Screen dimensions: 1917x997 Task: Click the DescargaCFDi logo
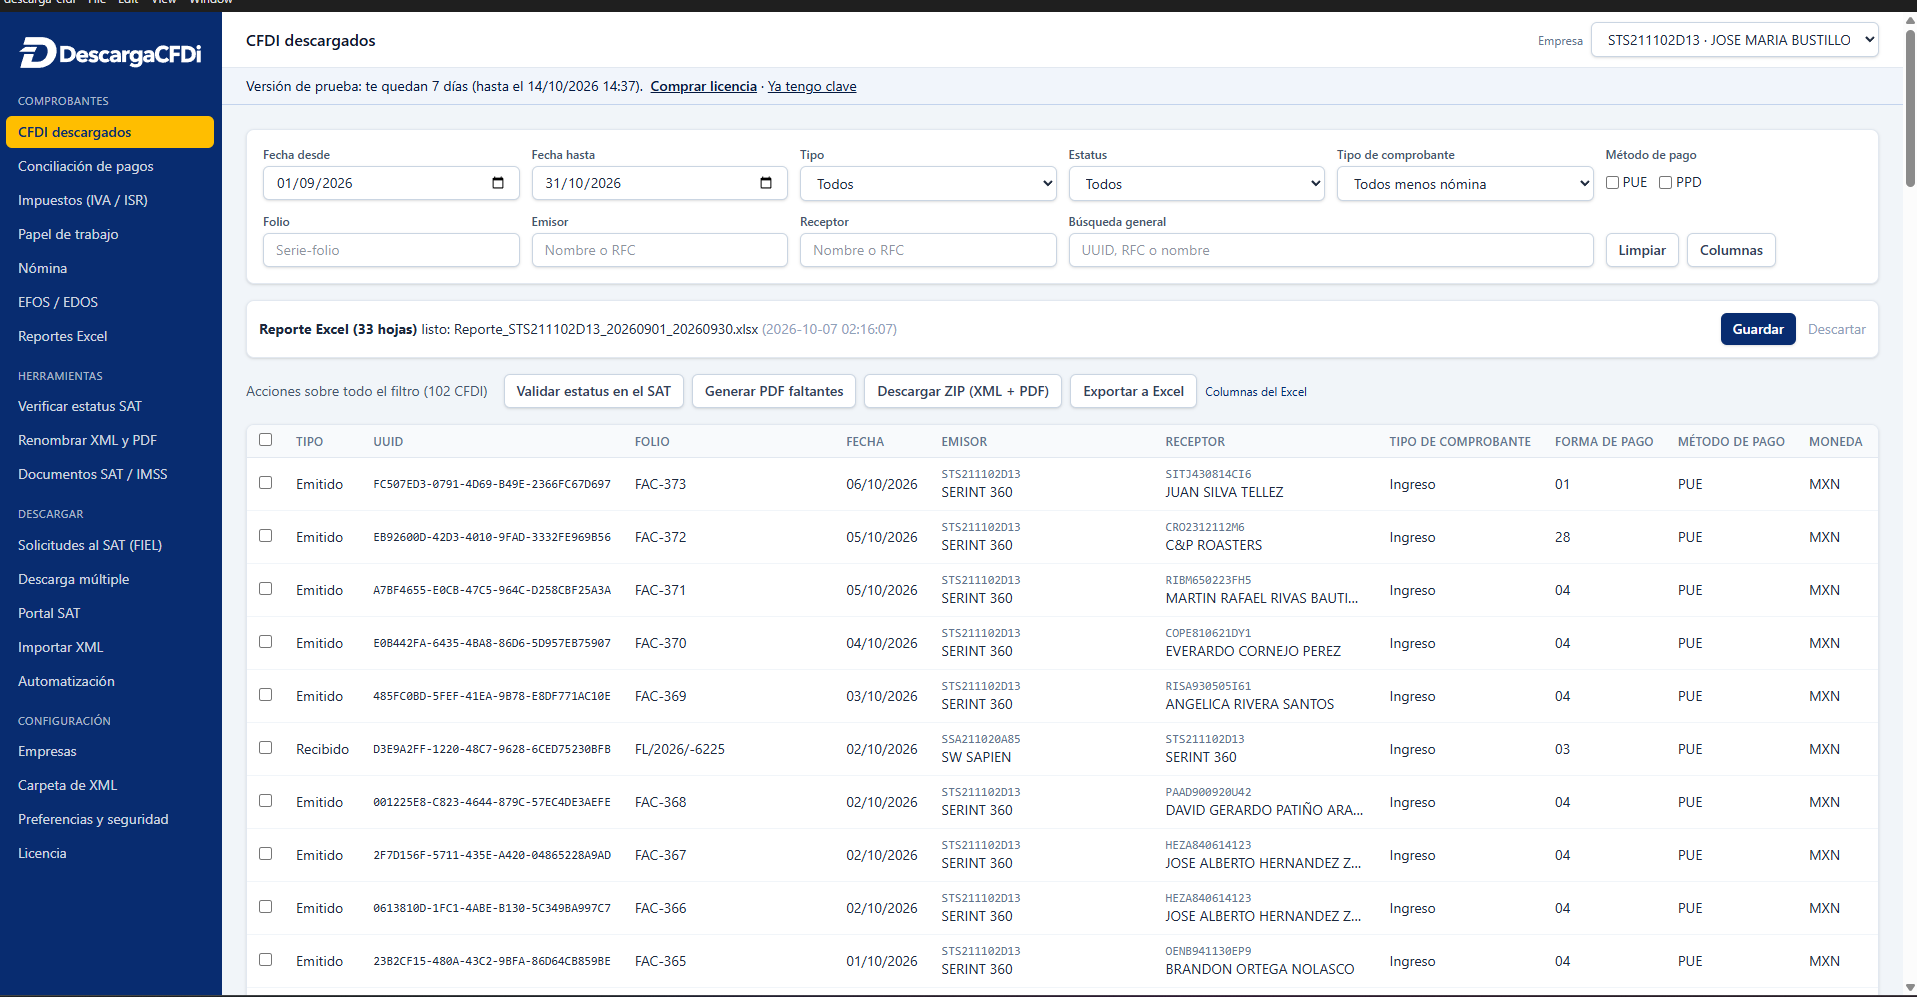(110, 53)
